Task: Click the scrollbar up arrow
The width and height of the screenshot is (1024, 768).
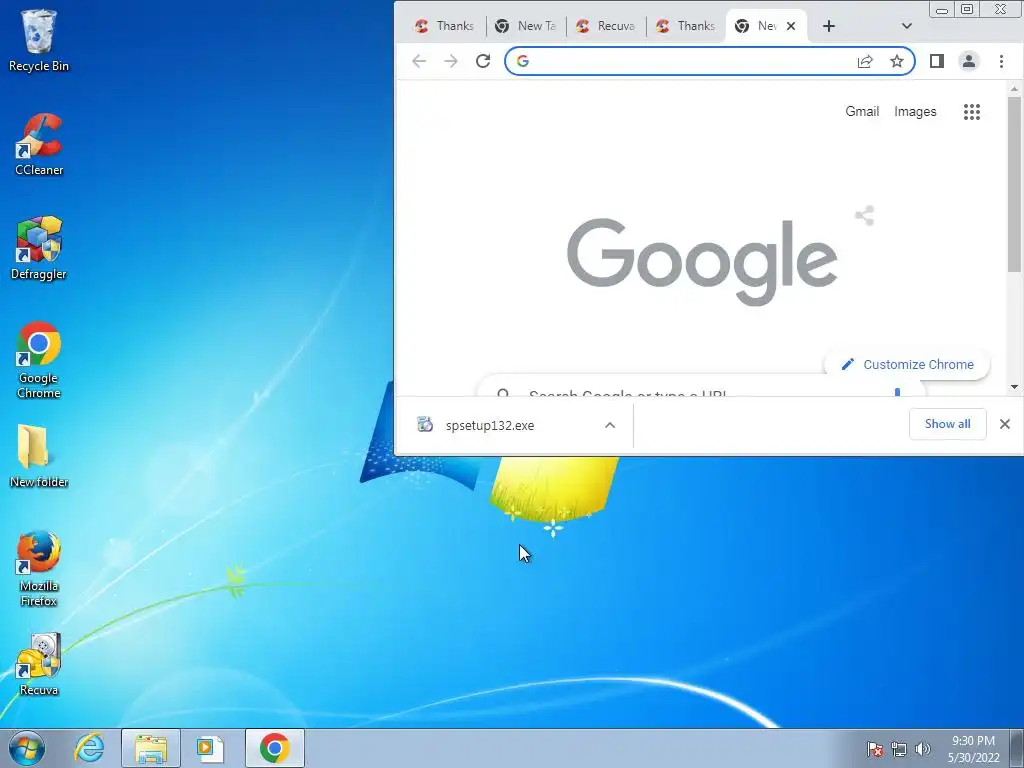Action: 1014,89
